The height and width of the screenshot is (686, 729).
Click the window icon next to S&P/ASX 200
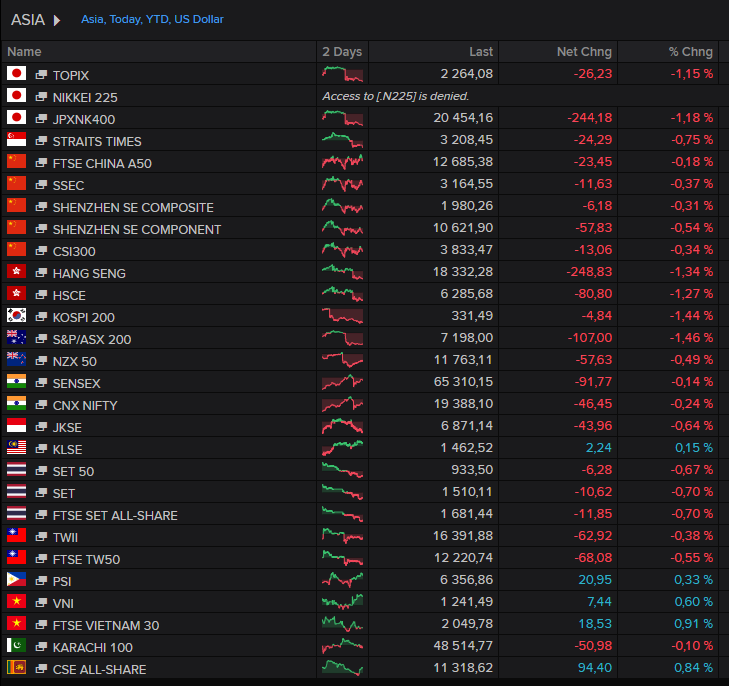(41, 338)
